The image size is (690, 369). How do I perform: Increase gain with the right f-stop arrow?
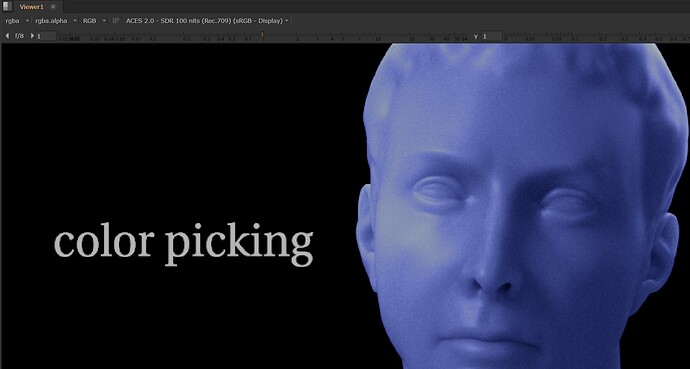[x=32, y=36]
